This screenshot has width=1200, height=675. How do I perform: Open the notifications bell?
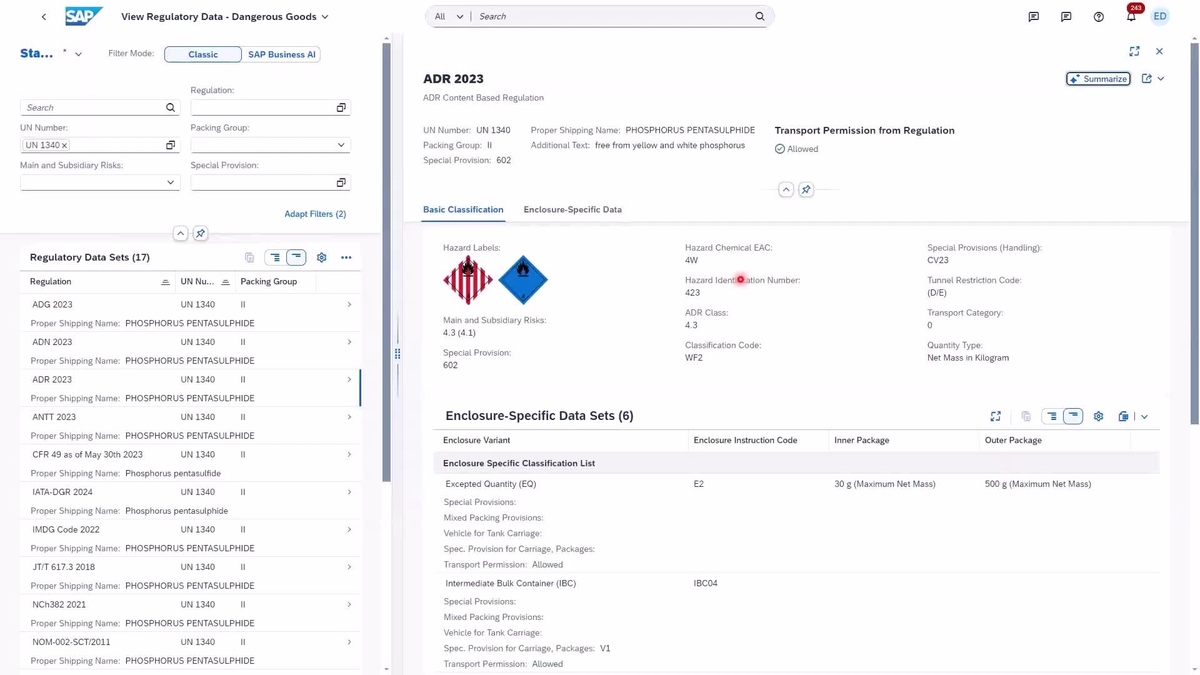click(1131, 16)
